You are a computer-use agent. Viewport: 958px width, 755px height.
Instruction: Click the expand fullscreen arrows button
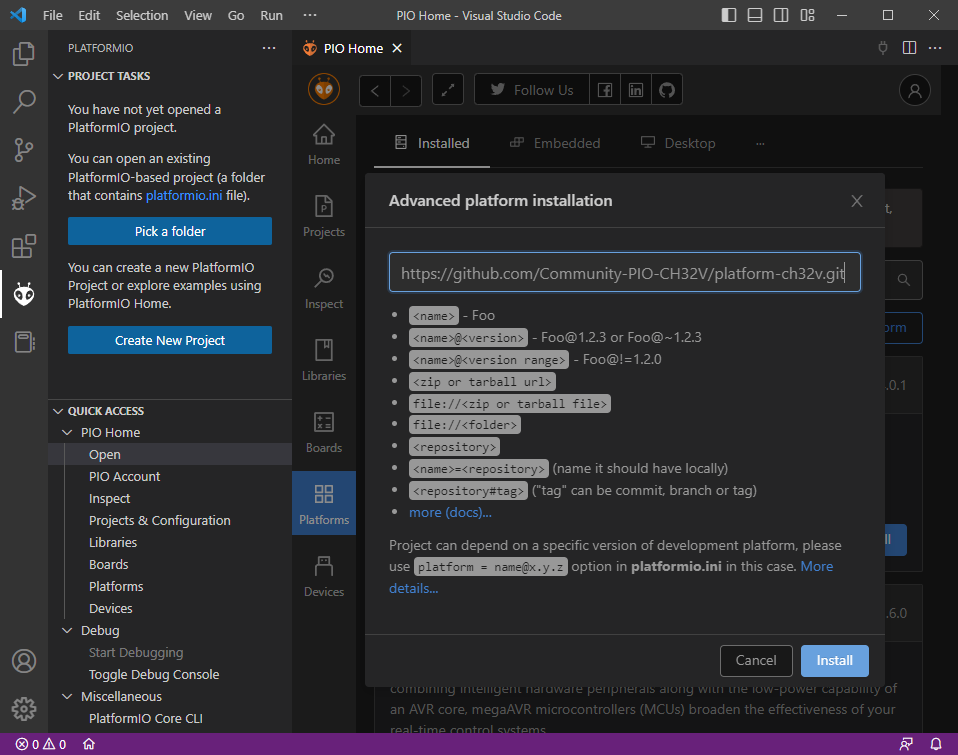coord(448,90)
